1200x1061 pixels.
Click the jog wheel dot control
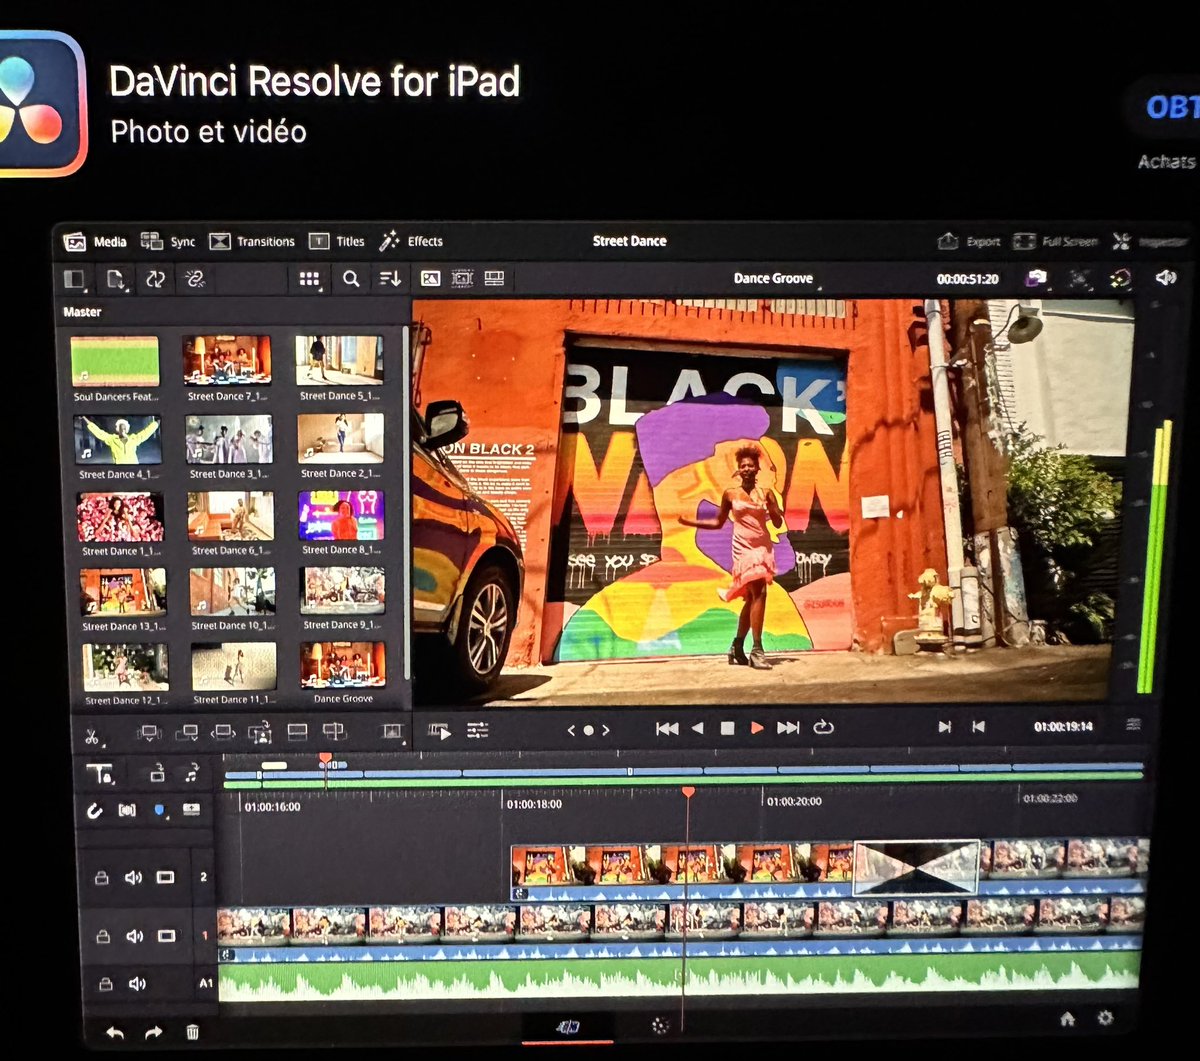pyautogui.click(x=588, y=730)
